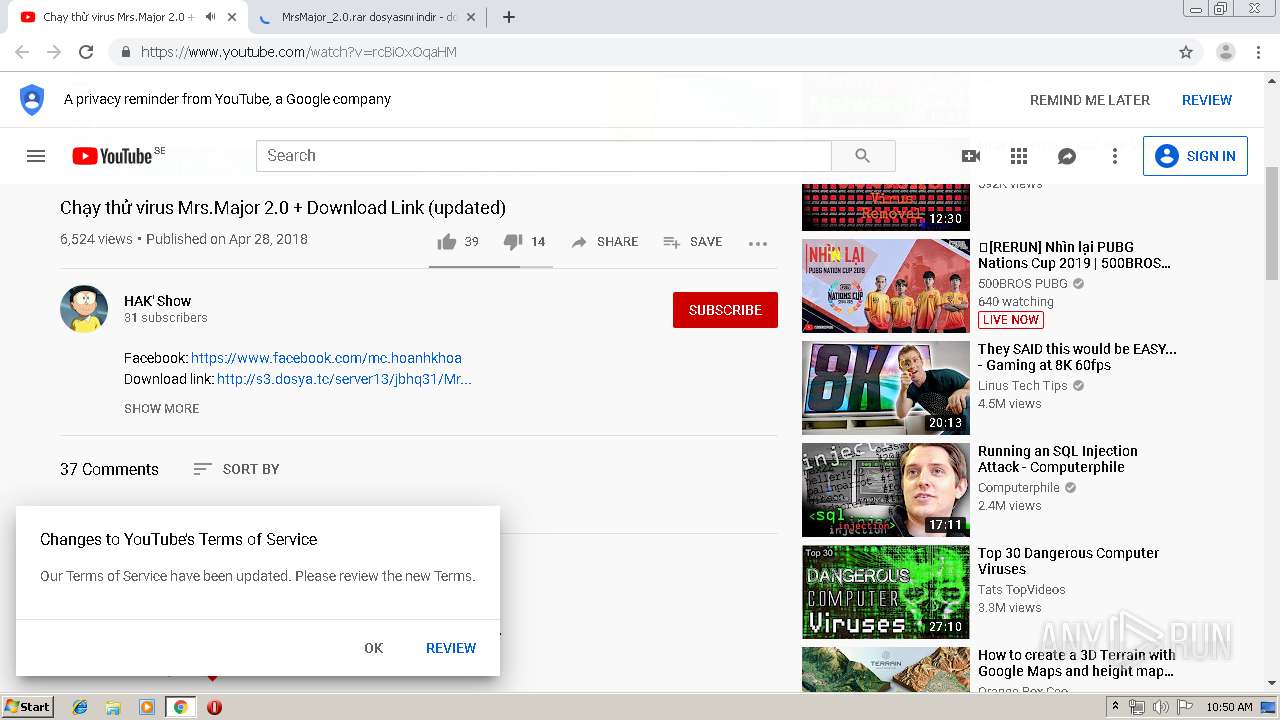This screenshot has height=720, width=1280.
Task: Open the YouTube hamburger guide menu
Action: click(x=36, y=156)
